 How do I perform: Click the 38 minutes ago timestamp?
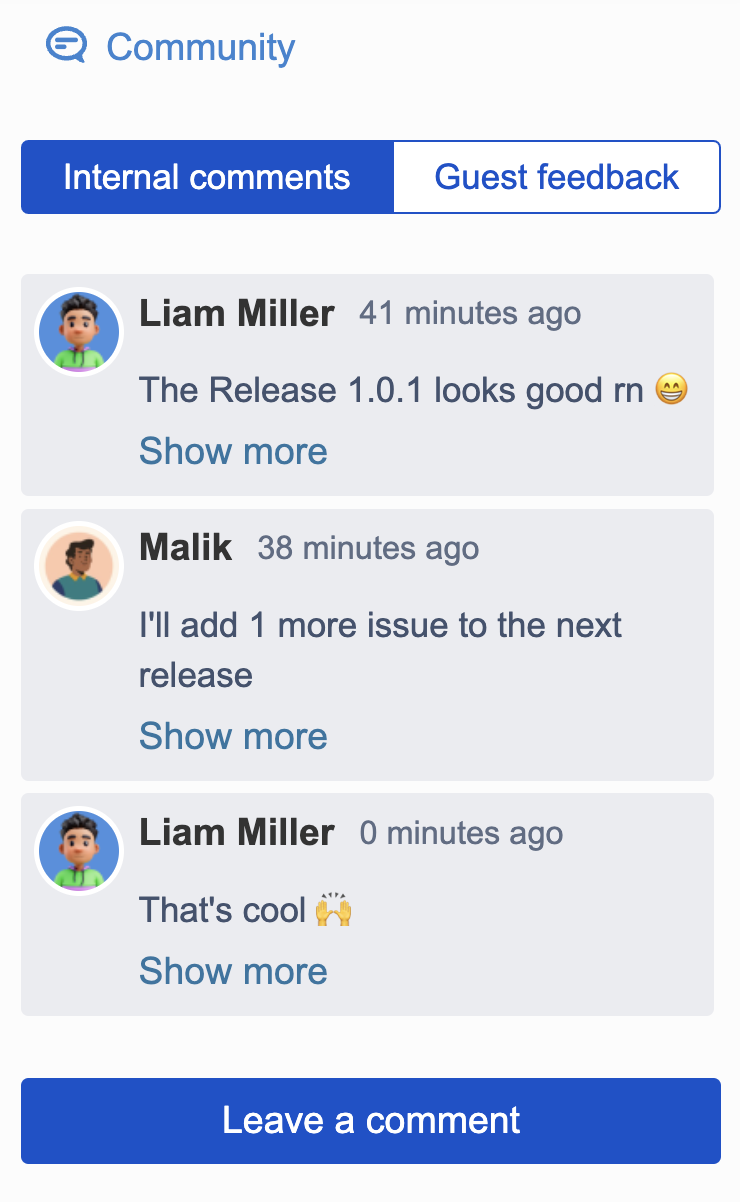coord(368,548)
